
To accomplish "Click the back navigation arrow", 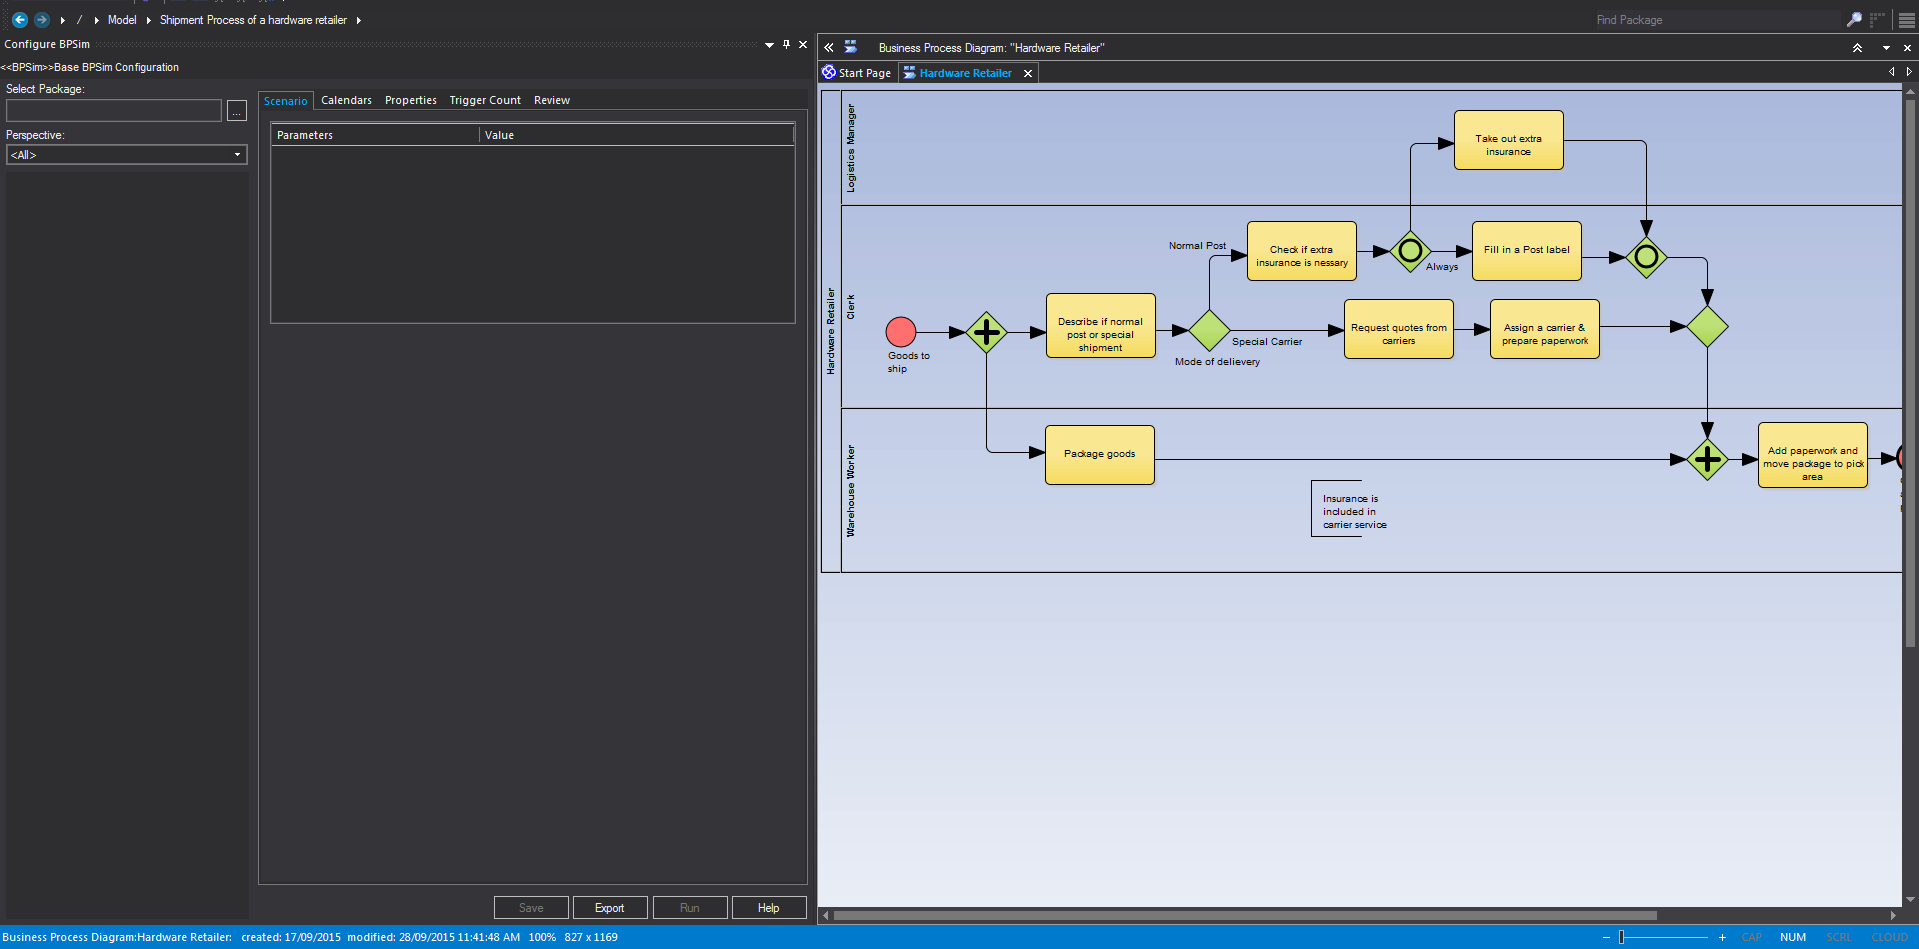I will [x=19, y=20].
